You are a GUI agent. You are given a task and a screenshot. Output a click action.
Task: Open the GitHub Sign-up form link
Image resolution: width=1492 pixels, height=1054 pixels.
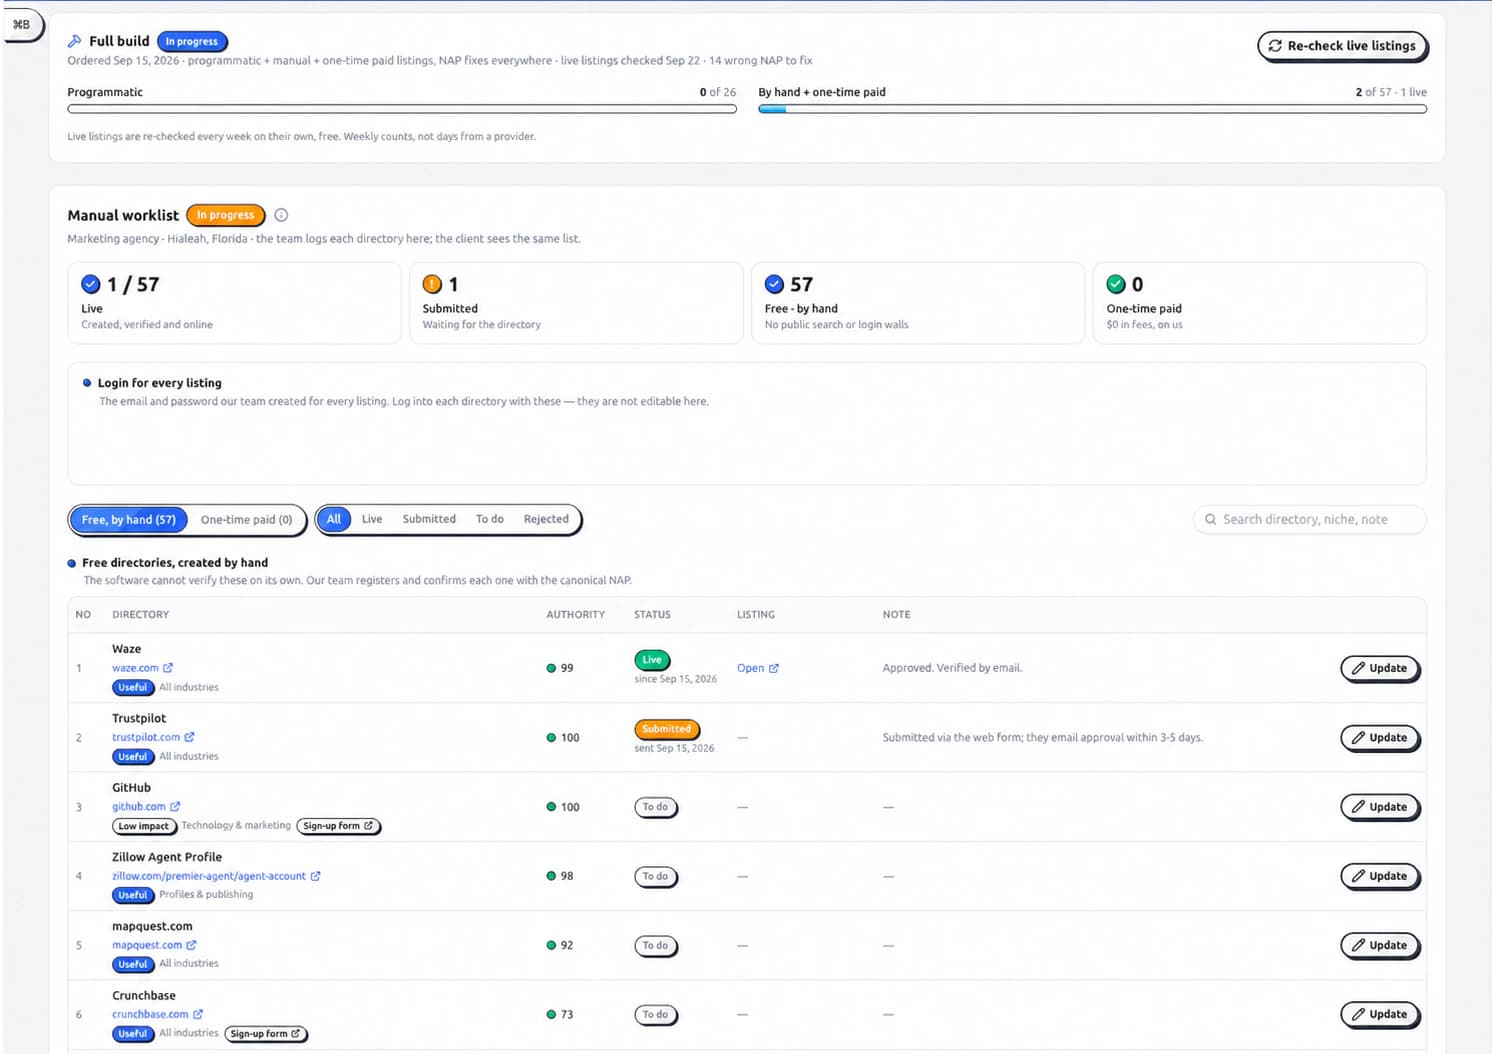point(338,826)
